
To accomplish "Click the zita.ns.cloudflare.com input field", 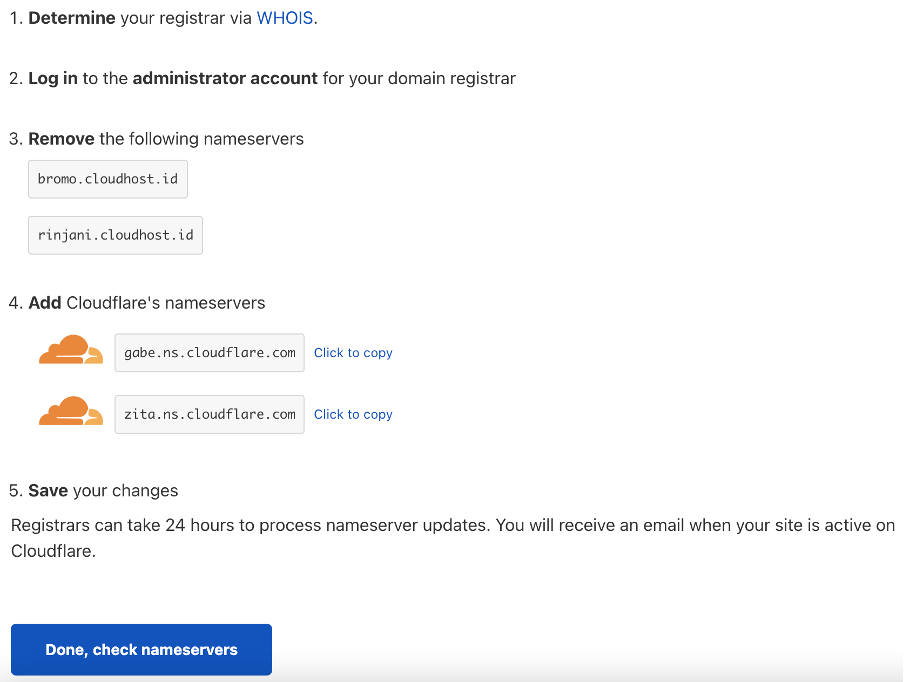I will (x=208, y=414).
